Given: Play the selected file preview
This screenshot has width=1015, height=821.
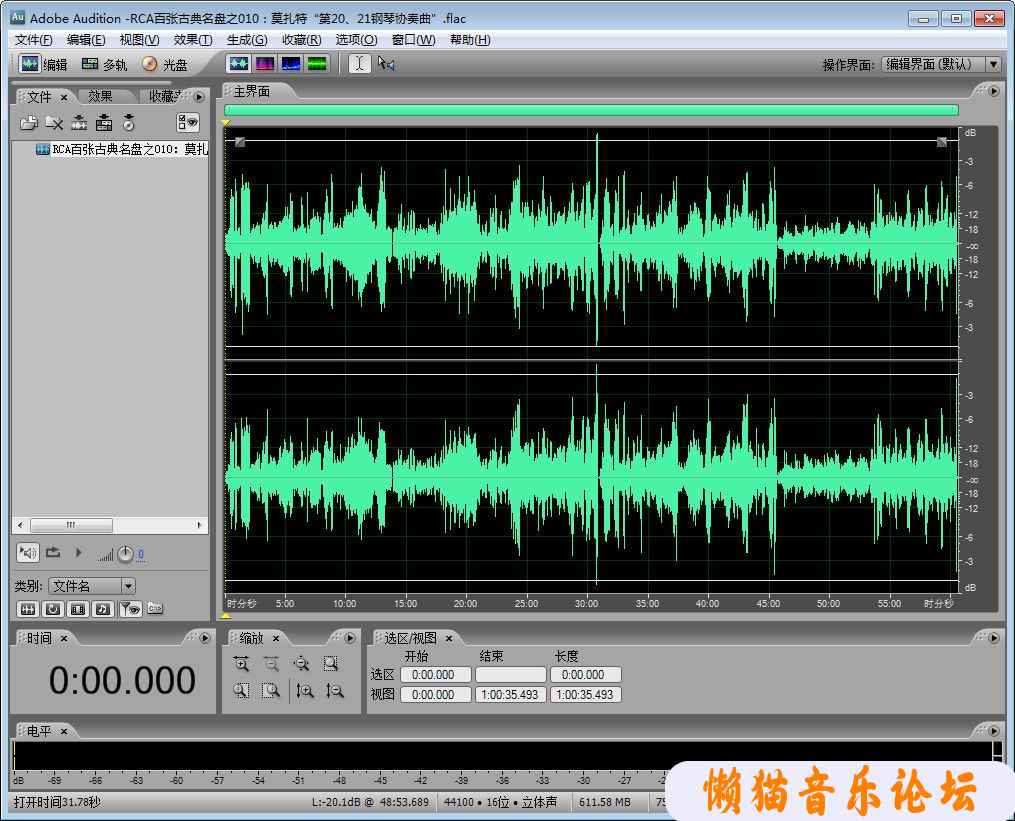Looking at the screenshot, I should pos(78,553).
